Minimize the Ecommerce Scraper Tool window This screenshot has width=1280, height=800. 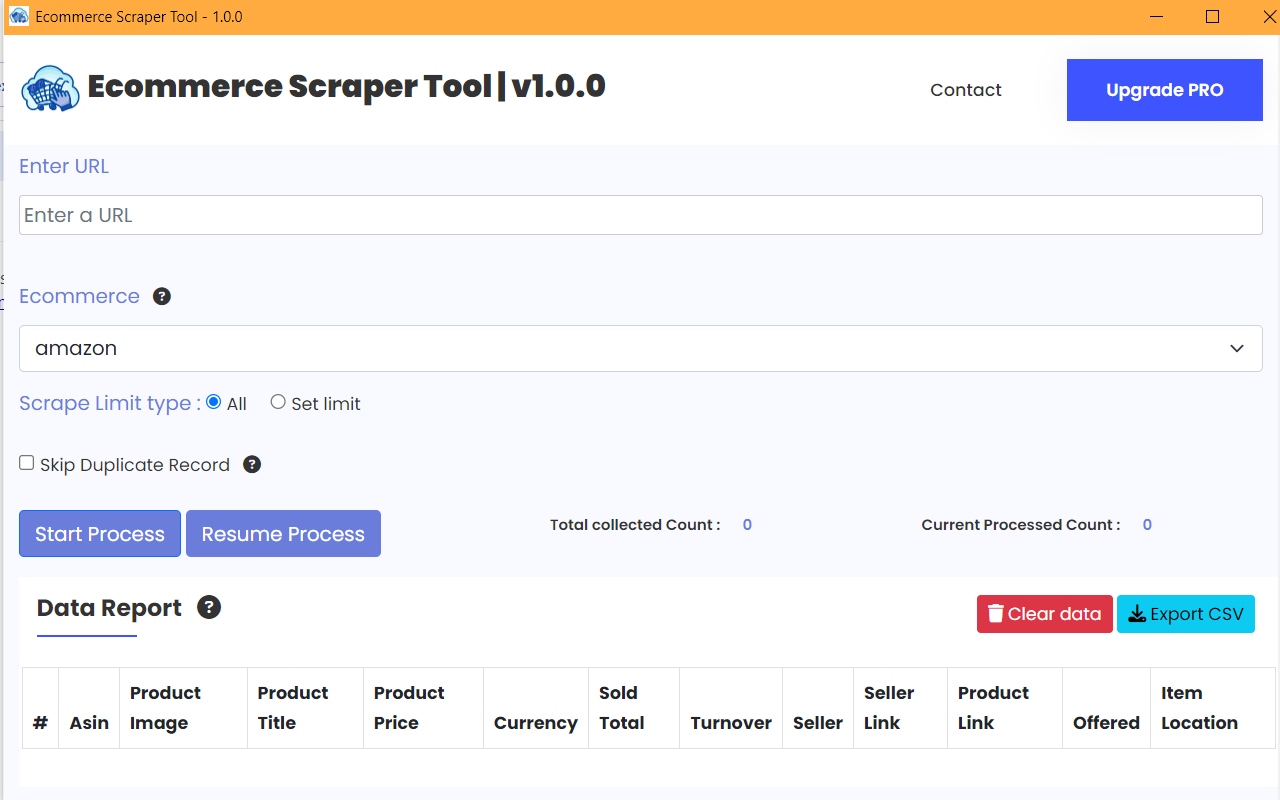(x=1157, y=17)
